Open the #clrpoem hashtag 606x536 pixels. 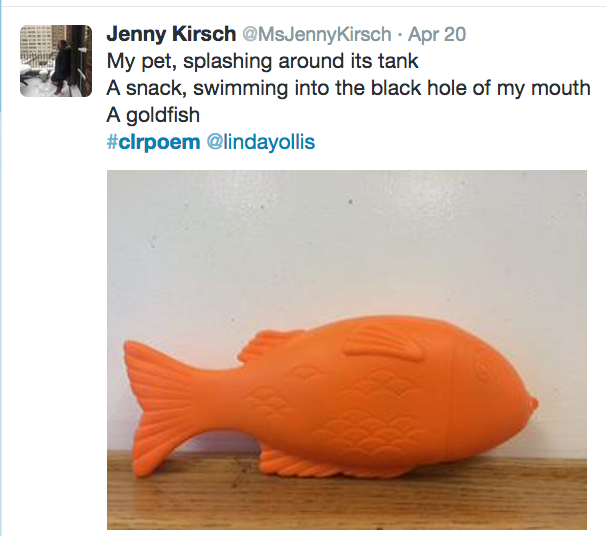click(x=153, y=142)
